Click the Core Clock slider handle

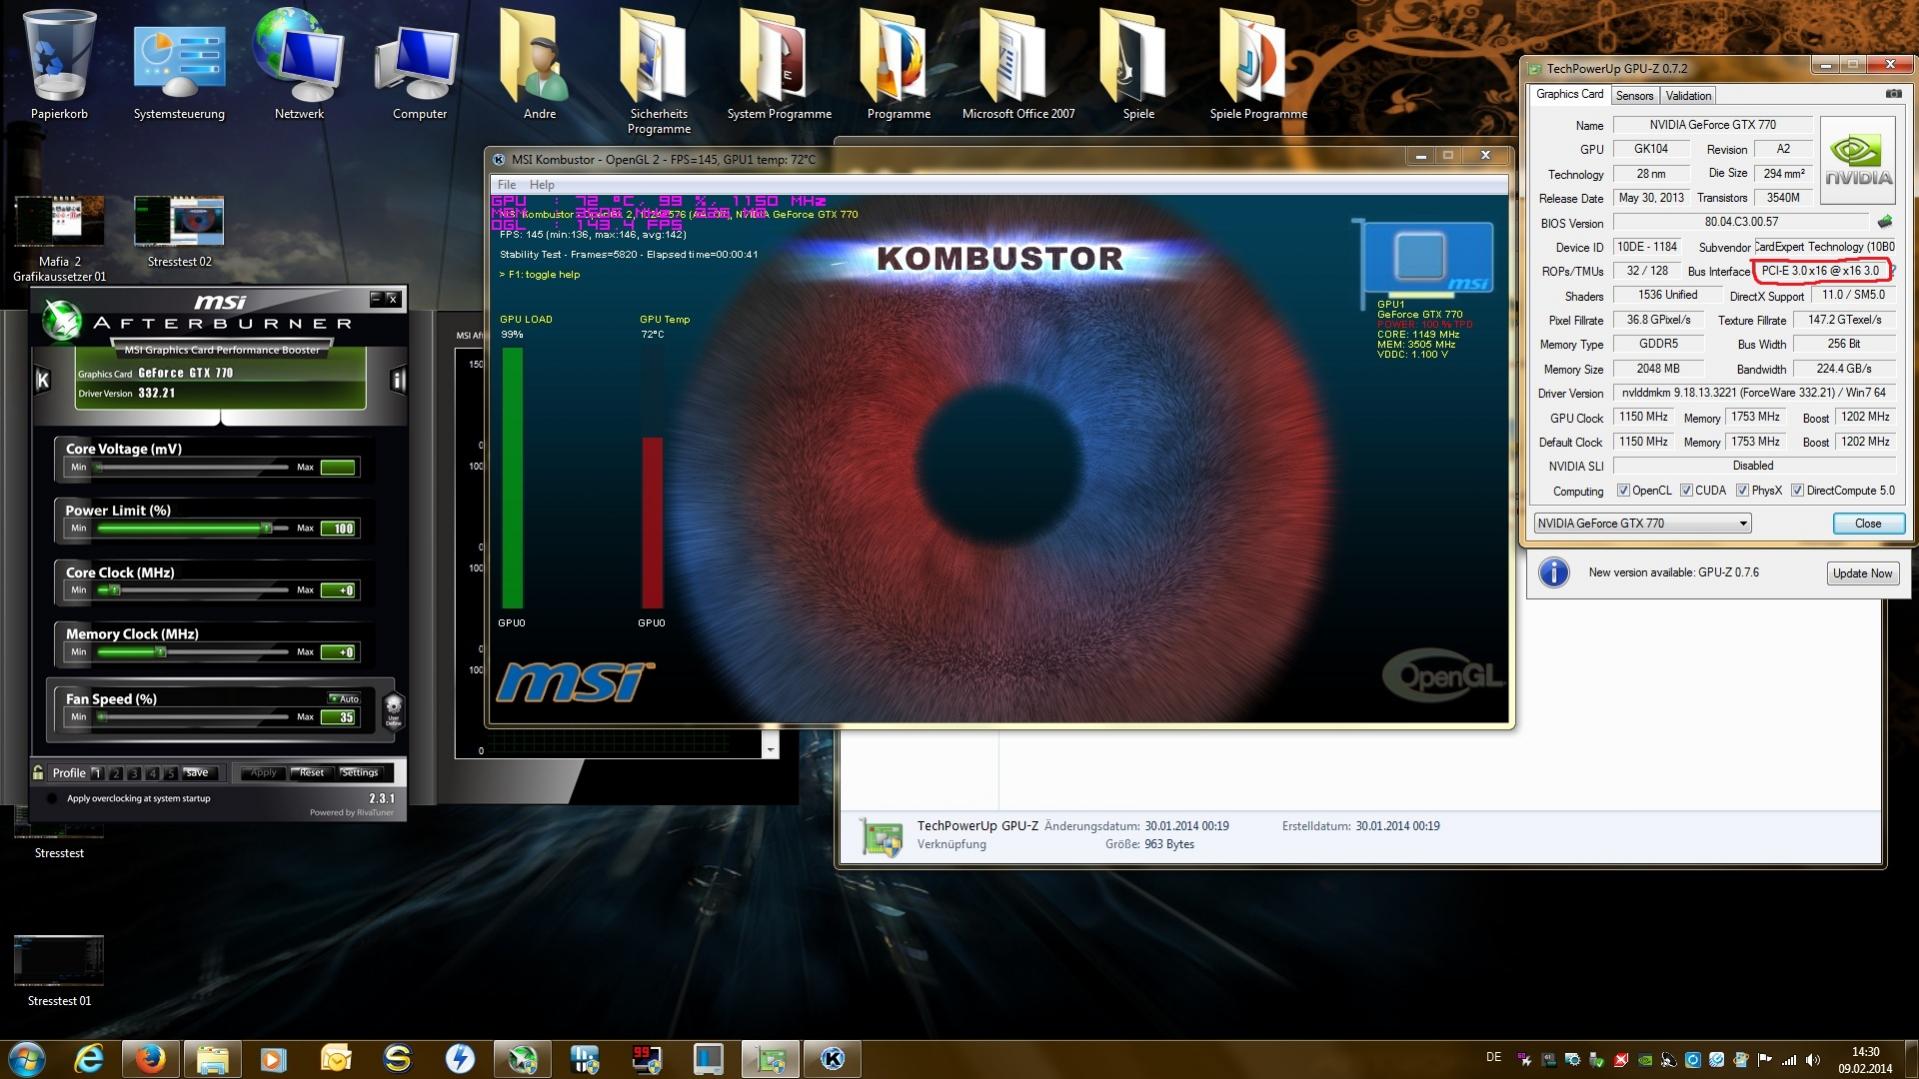(115, 590)
